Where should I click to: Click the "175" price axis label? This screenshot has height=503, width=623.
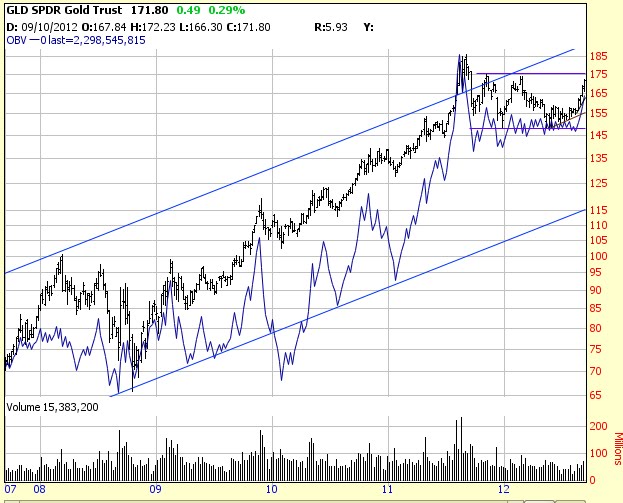click(x=598, y=74)
